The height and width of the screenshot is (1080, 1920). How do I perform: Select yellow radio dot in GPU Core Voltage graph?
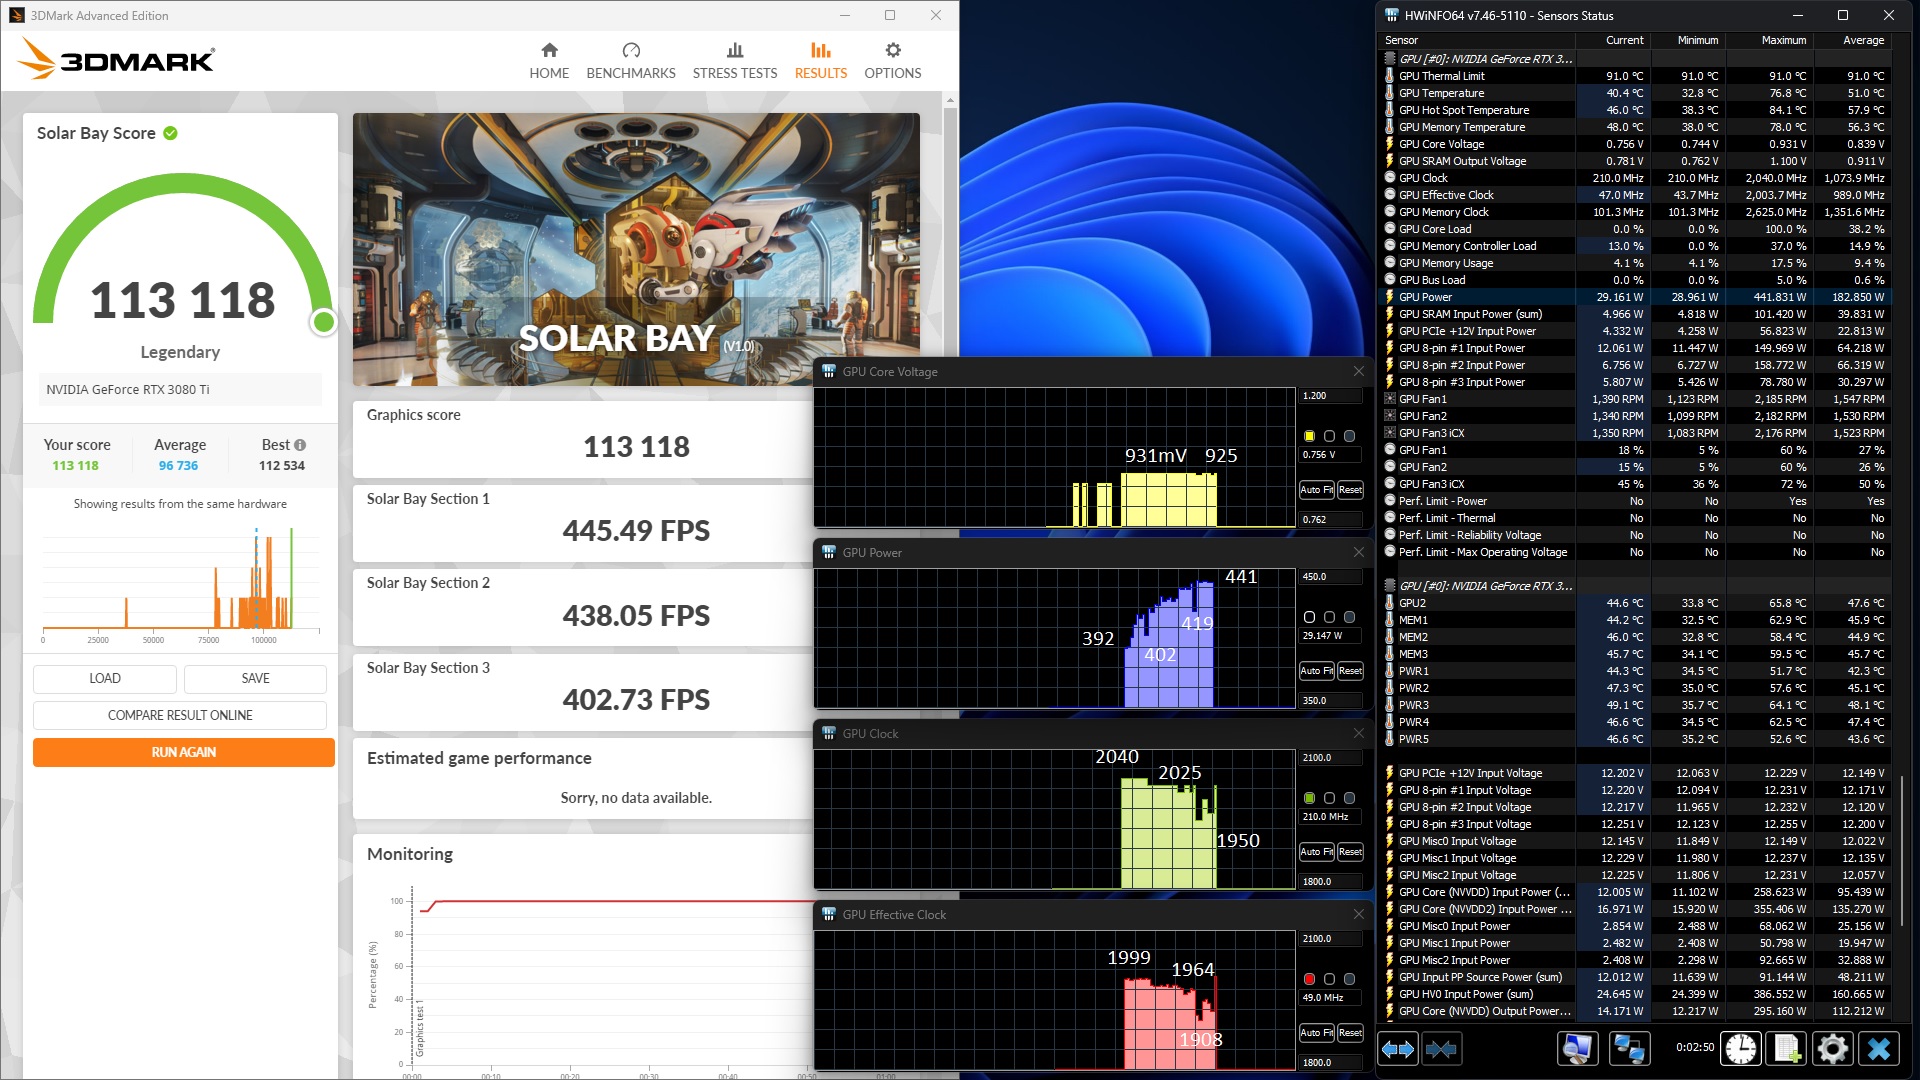click(1309, 436)
